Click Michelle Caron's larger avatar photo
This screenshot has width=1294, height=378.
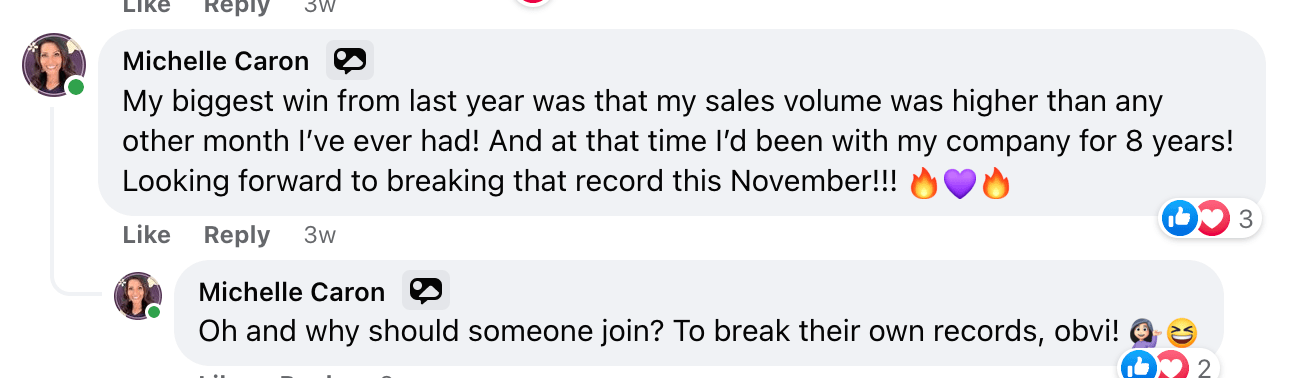pos(54,65)
